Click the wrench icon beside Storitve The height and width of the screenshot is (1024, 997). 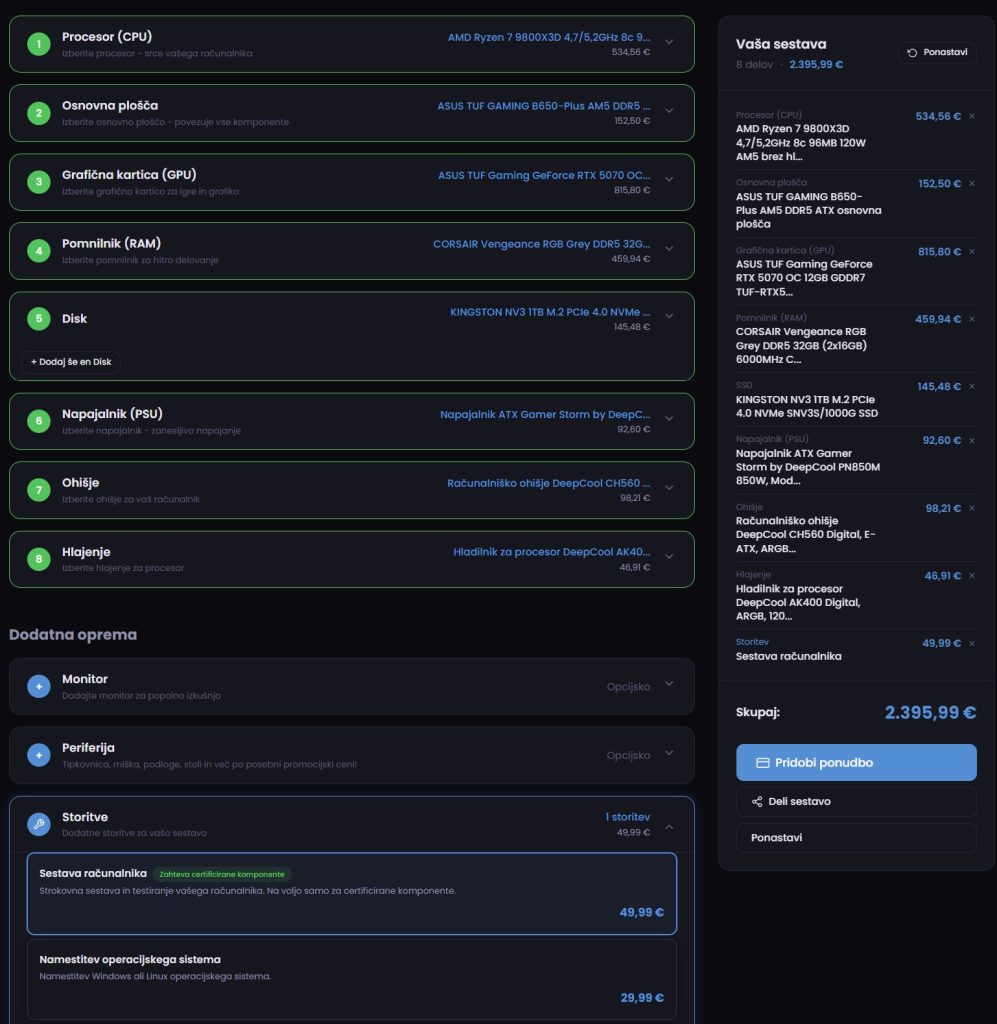click(x=39, y=824)
